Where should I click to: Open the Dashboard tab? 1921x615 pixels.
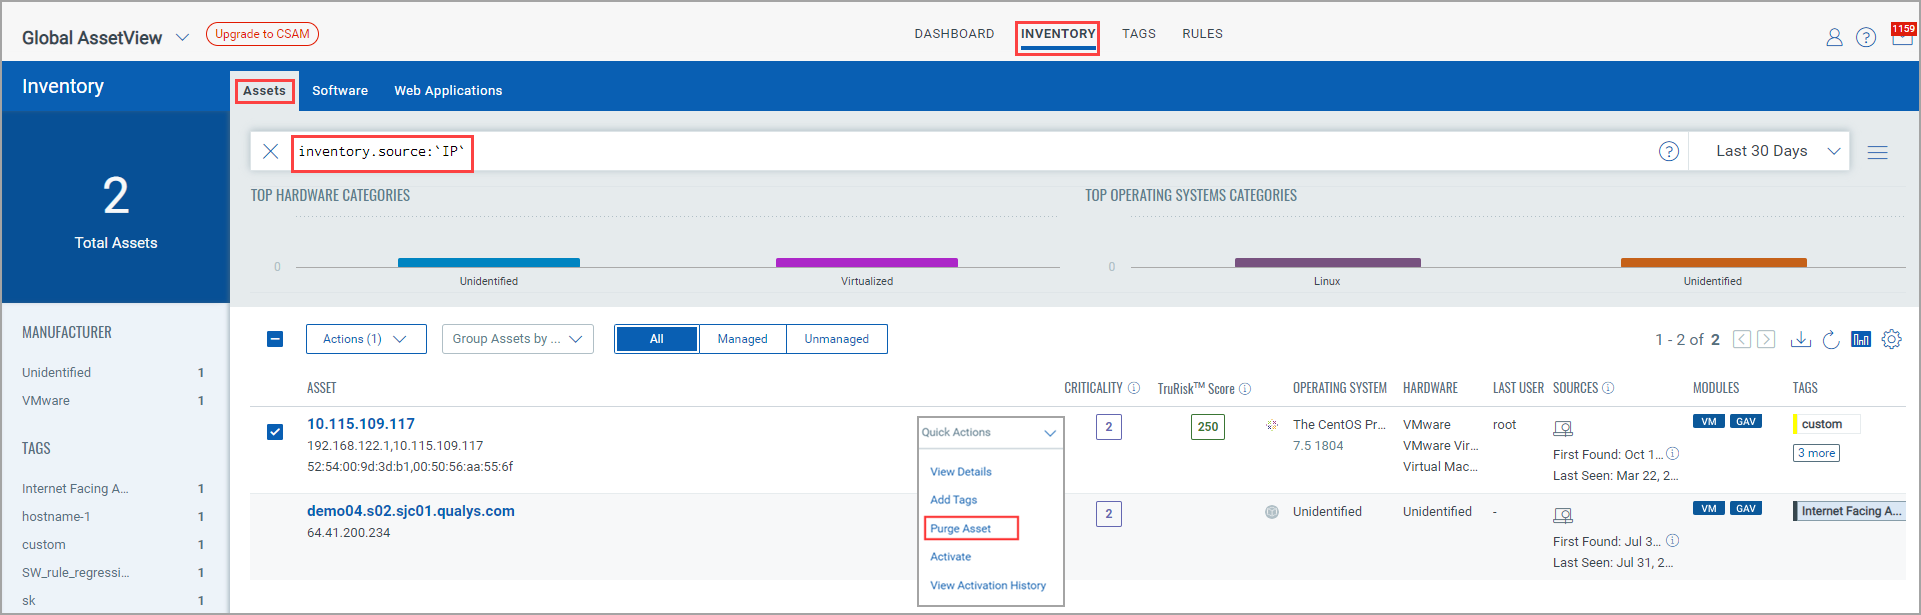click(954, 34)
